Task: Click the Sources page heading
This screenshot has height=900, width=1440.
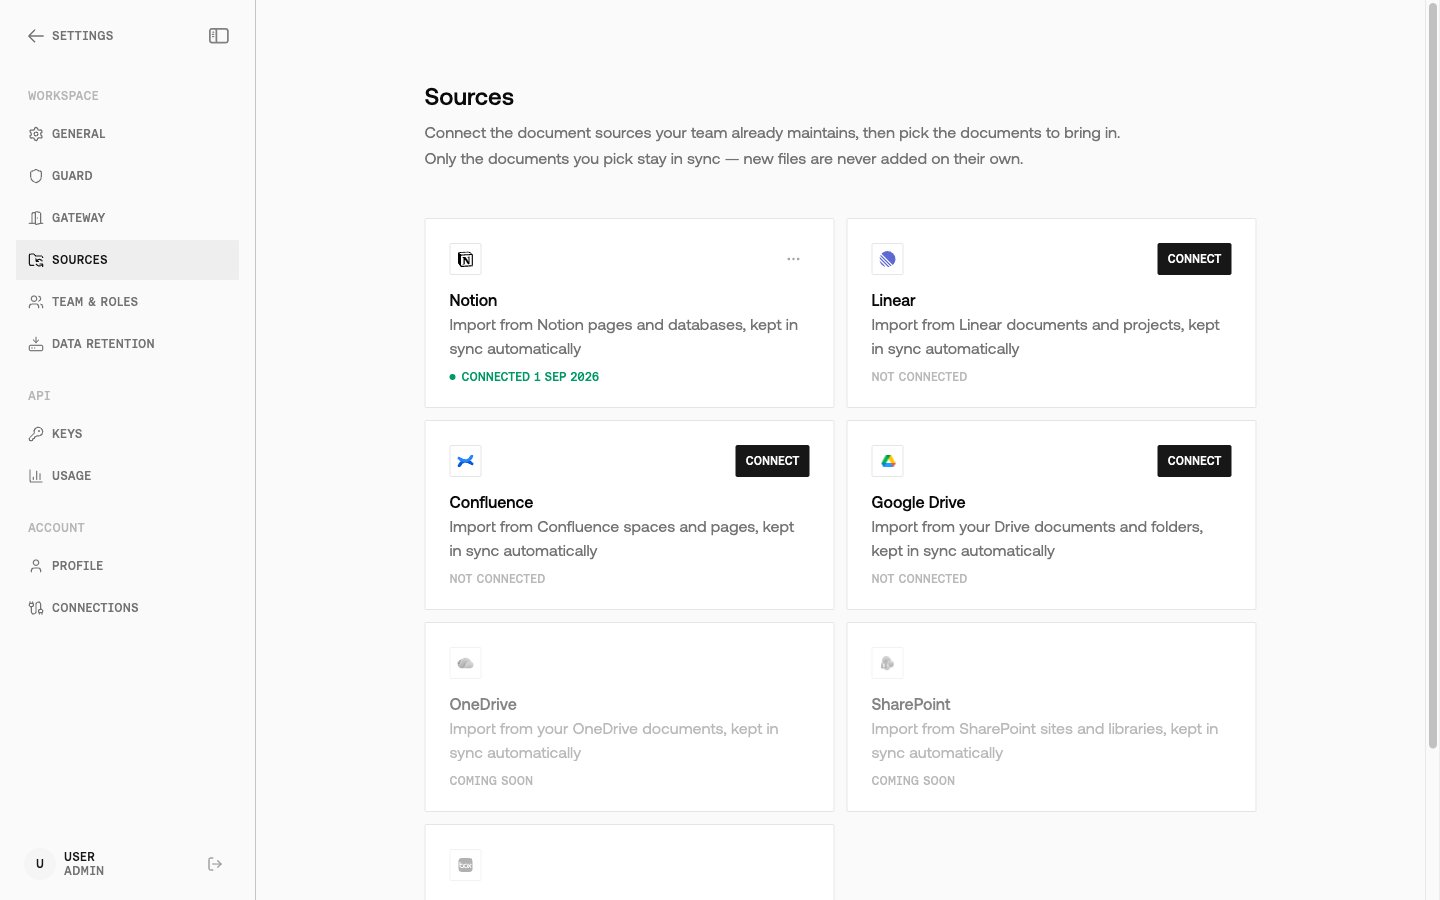Action: (469, 97)
